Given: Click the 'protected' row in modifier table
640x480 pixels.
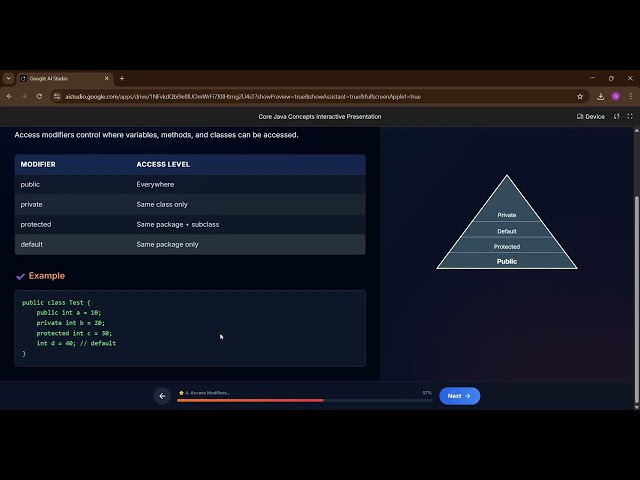Looking at the screenshot, I should [190, 224].
